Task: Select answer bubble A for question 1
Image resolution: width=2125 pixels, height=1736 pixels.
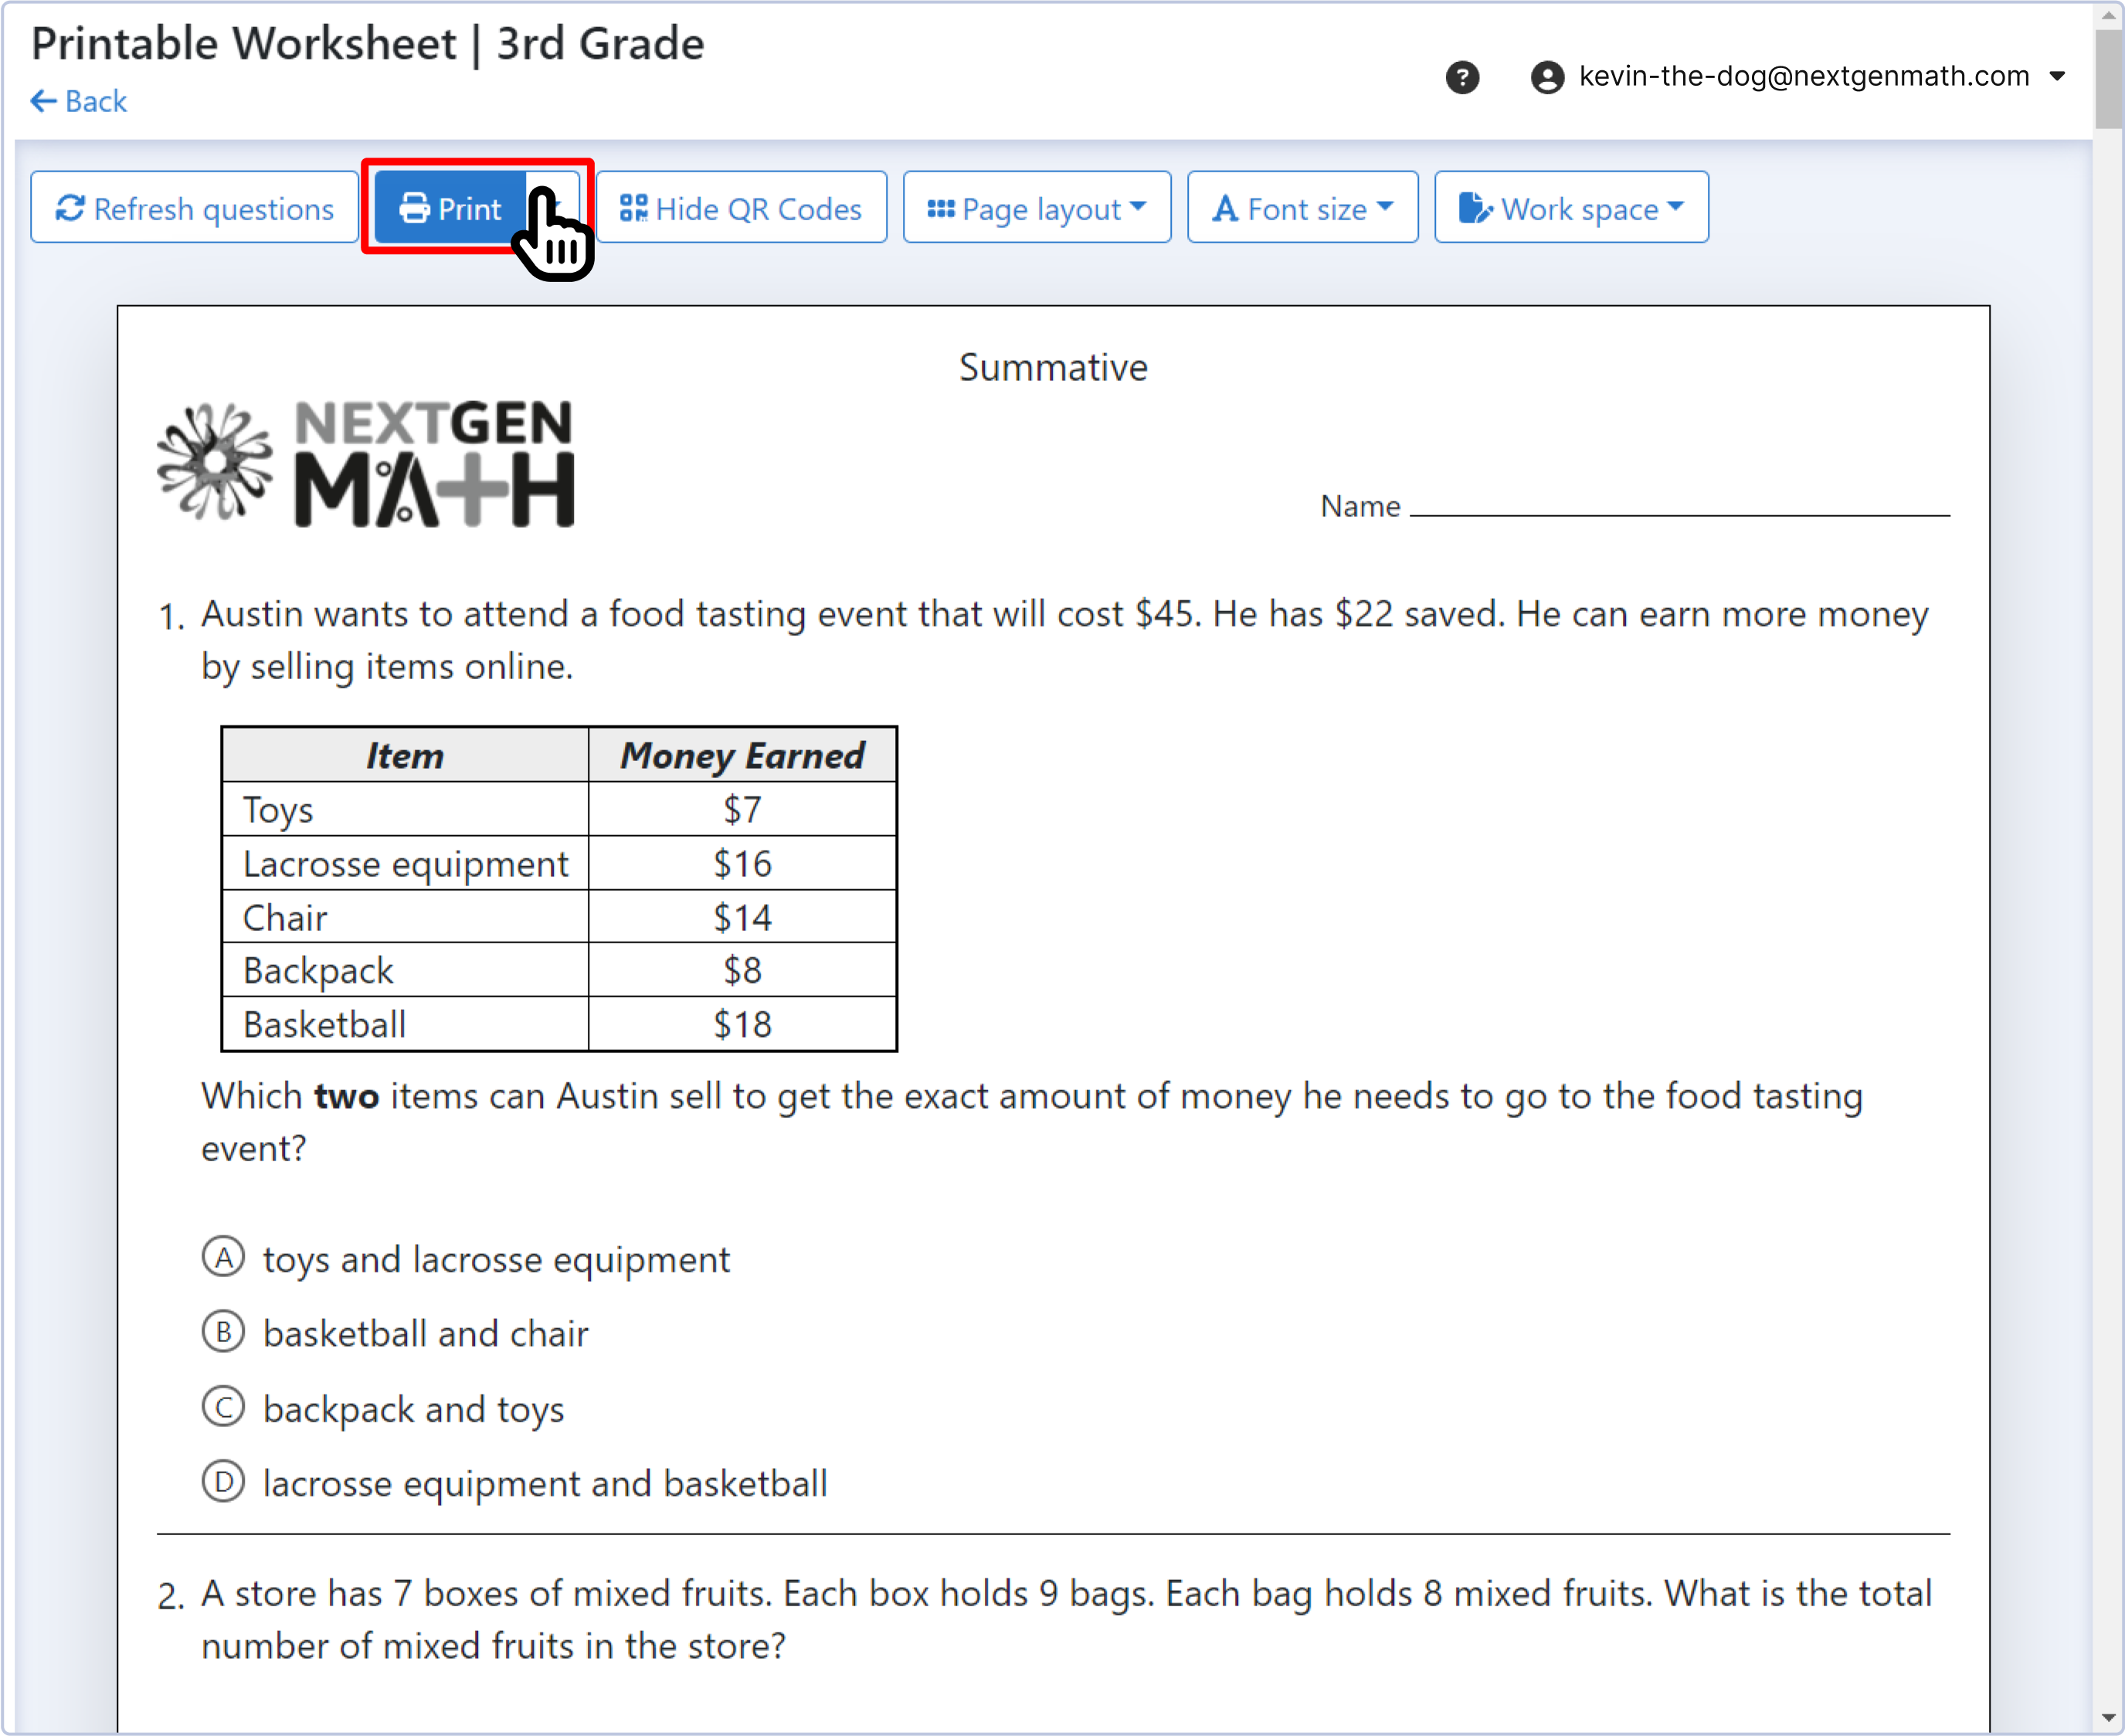Action: pos(223,1257)
